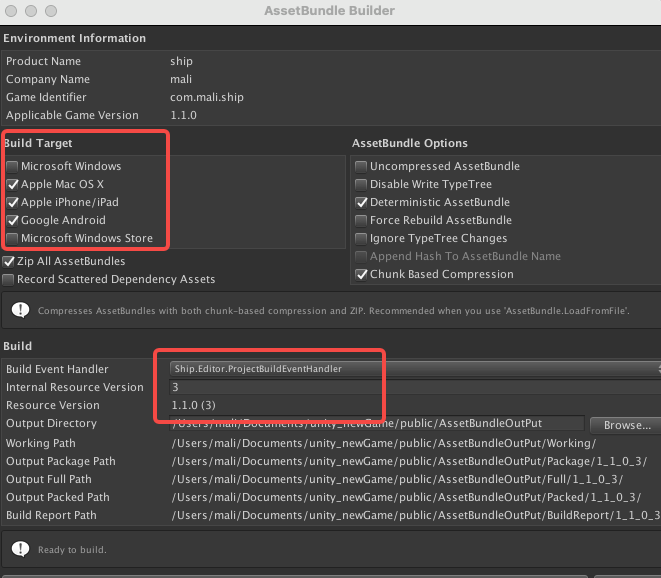Enable Ignore TypeTree Changes option

click(361, 239)
